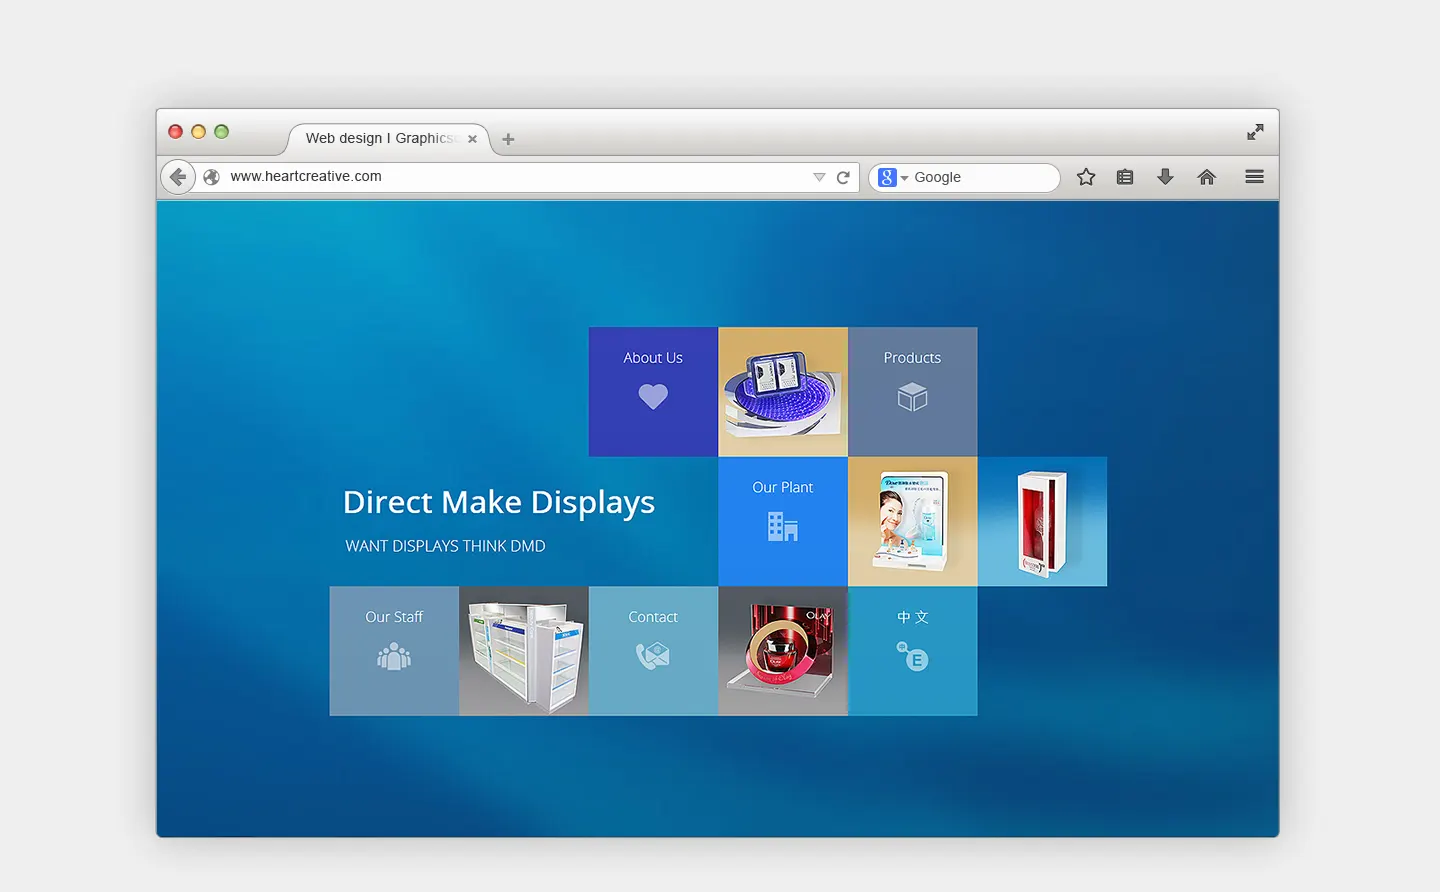Open the Our Plant tile
1440x892 pixels.
[x=783, y=522]
